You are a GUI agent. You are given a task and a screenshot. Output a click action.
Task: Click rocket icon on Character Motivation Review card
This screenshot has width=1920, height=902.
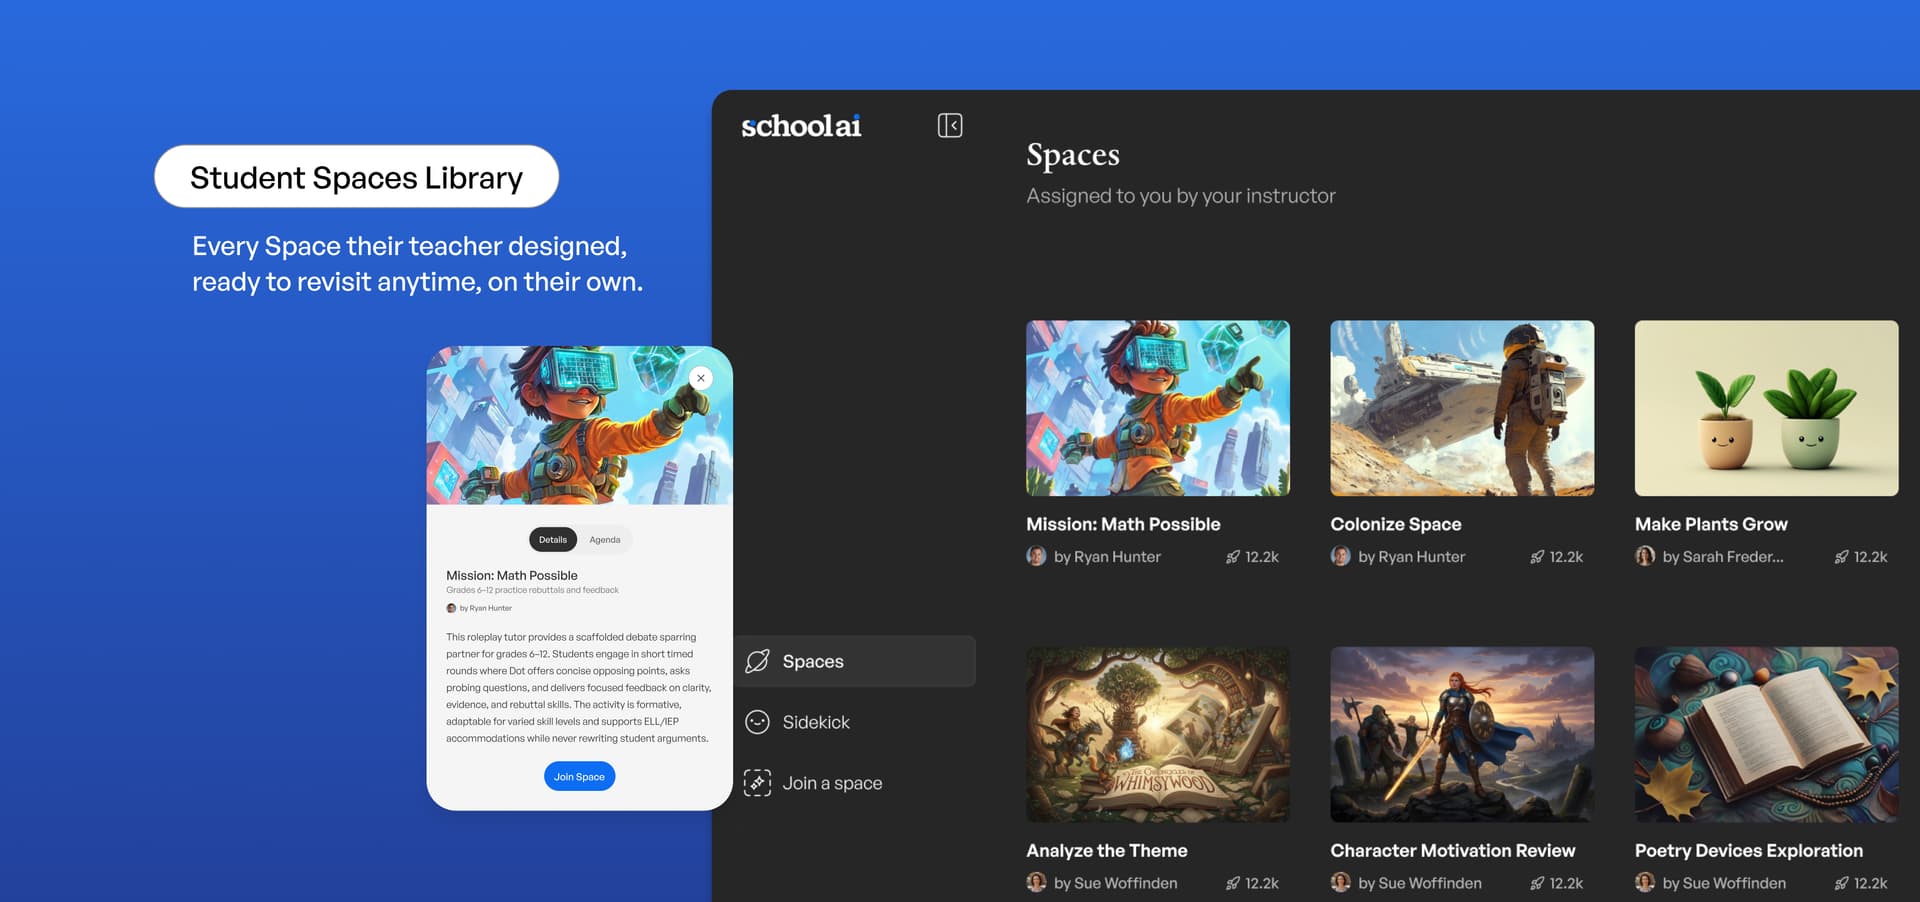click(1537, 883)
